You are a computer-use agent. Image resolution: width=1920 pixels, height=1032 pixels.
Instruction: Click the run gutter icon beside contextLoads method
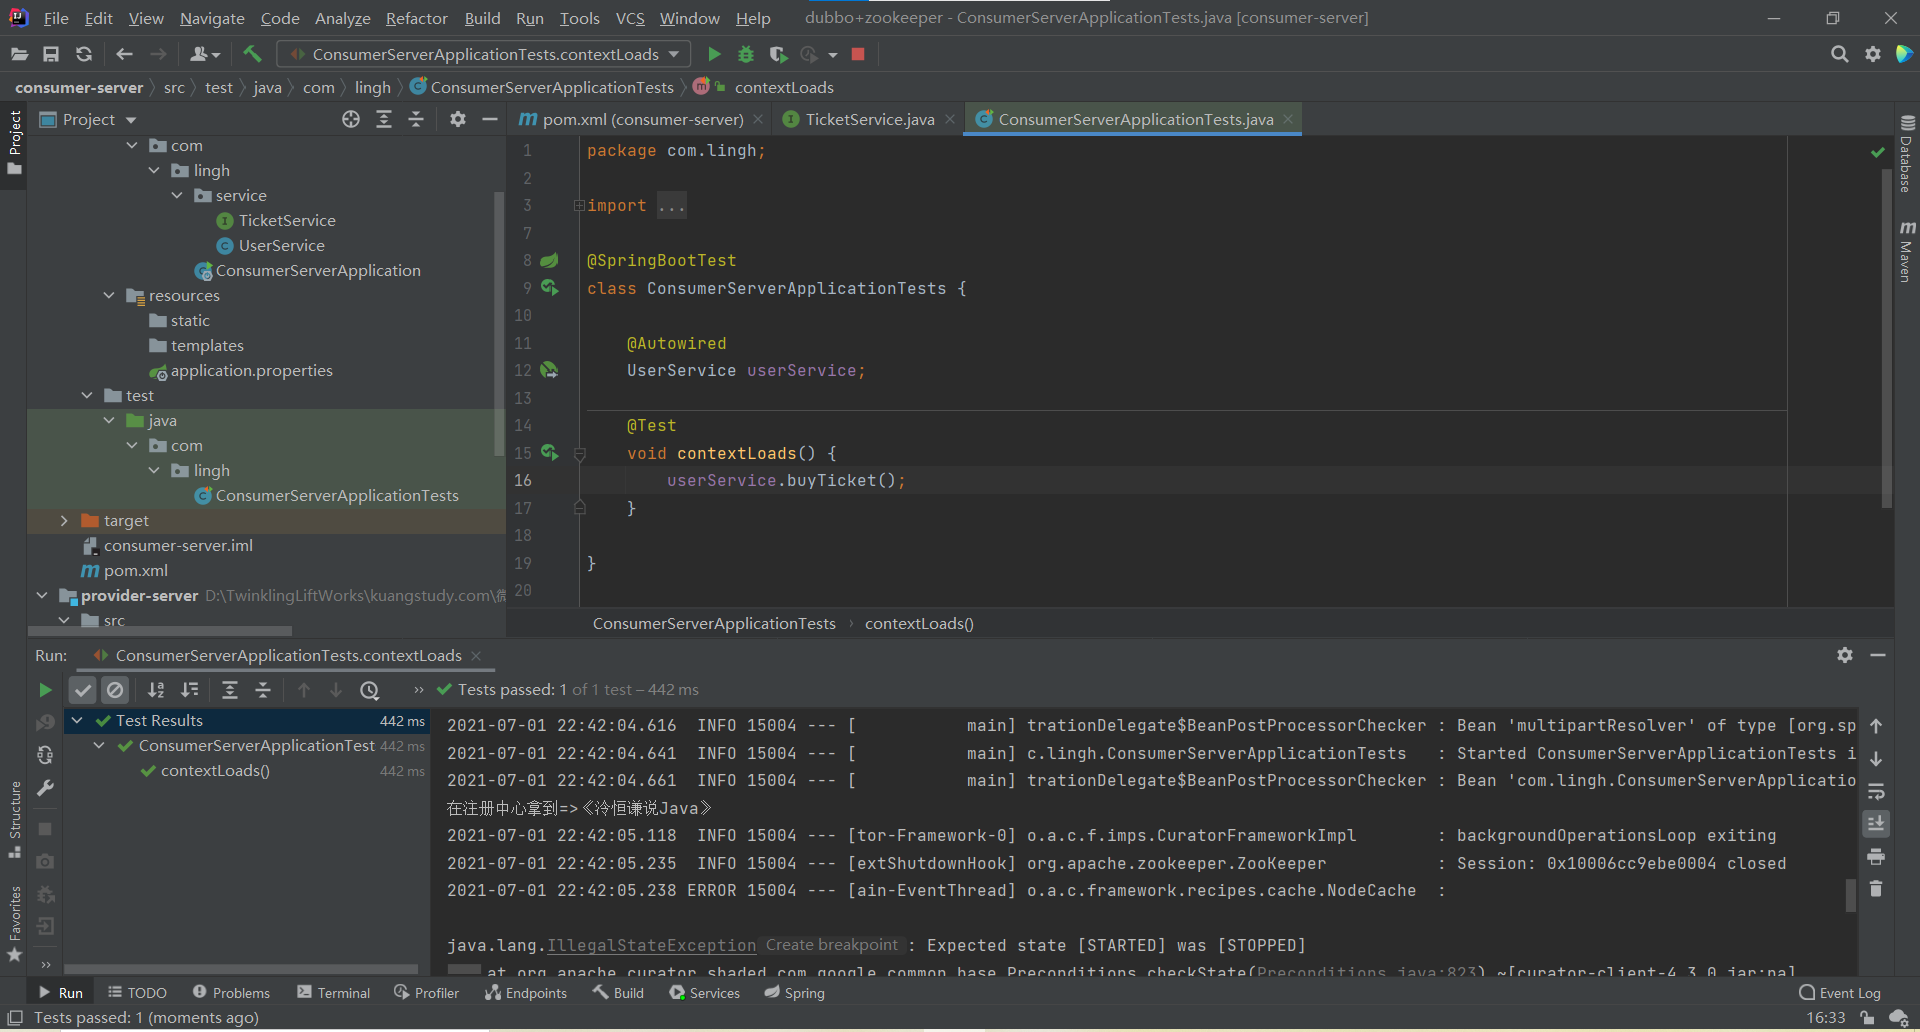(549, 453)
